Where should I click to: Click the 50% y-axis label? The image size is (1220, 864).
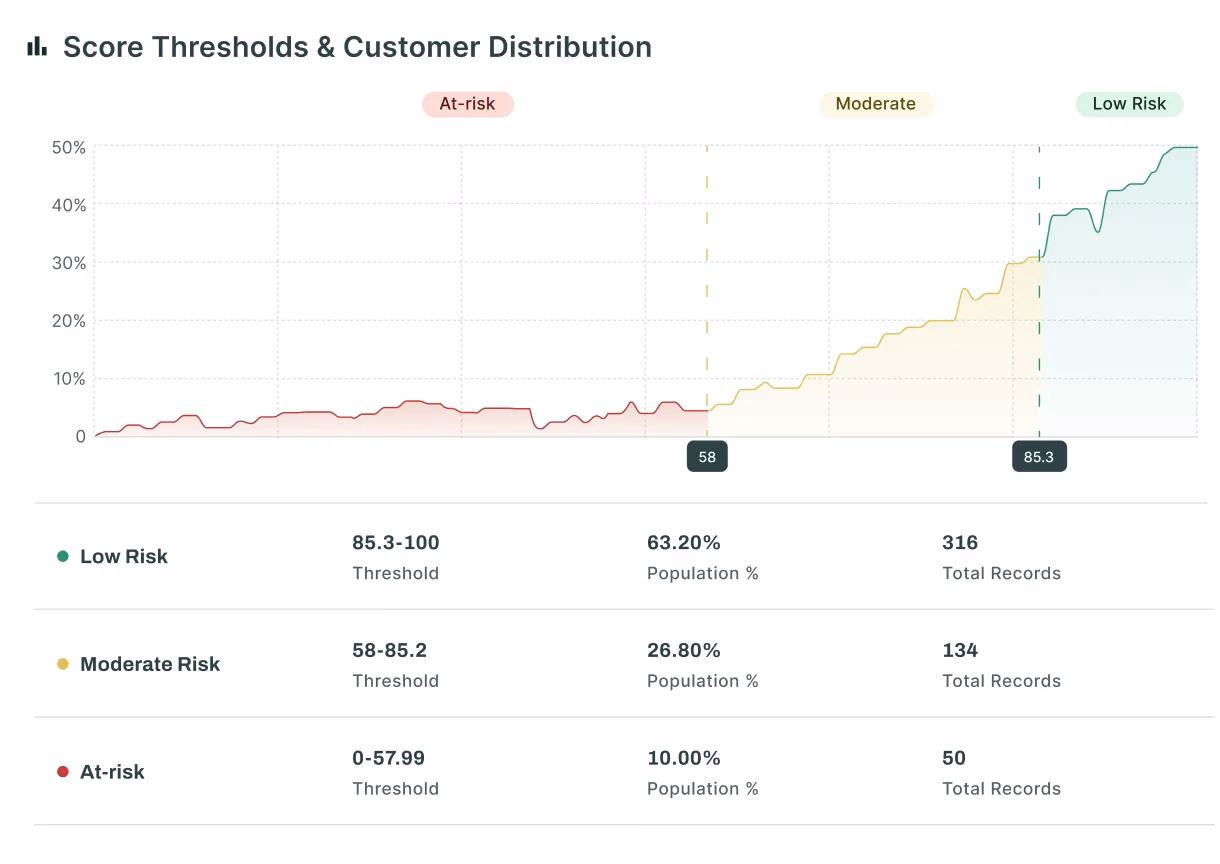tap(68, 148)
